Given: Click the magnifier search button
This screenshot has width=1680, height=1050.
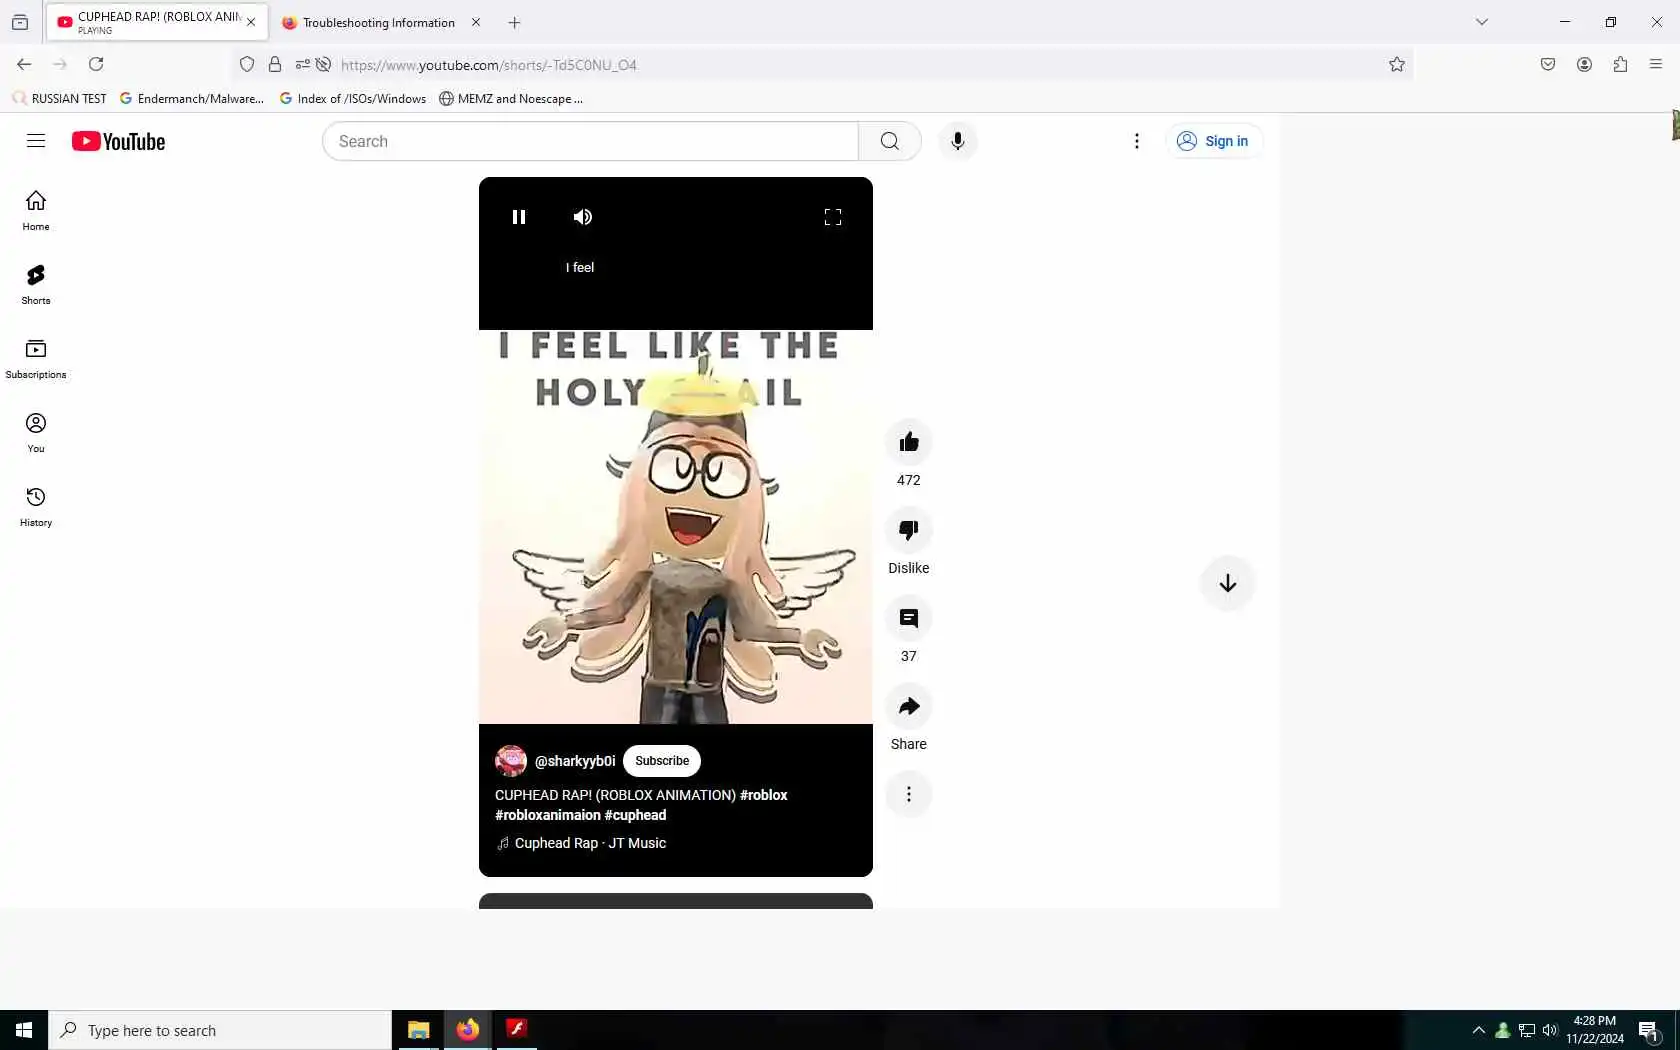Looking at the screenshot, I should coord(890,141).
